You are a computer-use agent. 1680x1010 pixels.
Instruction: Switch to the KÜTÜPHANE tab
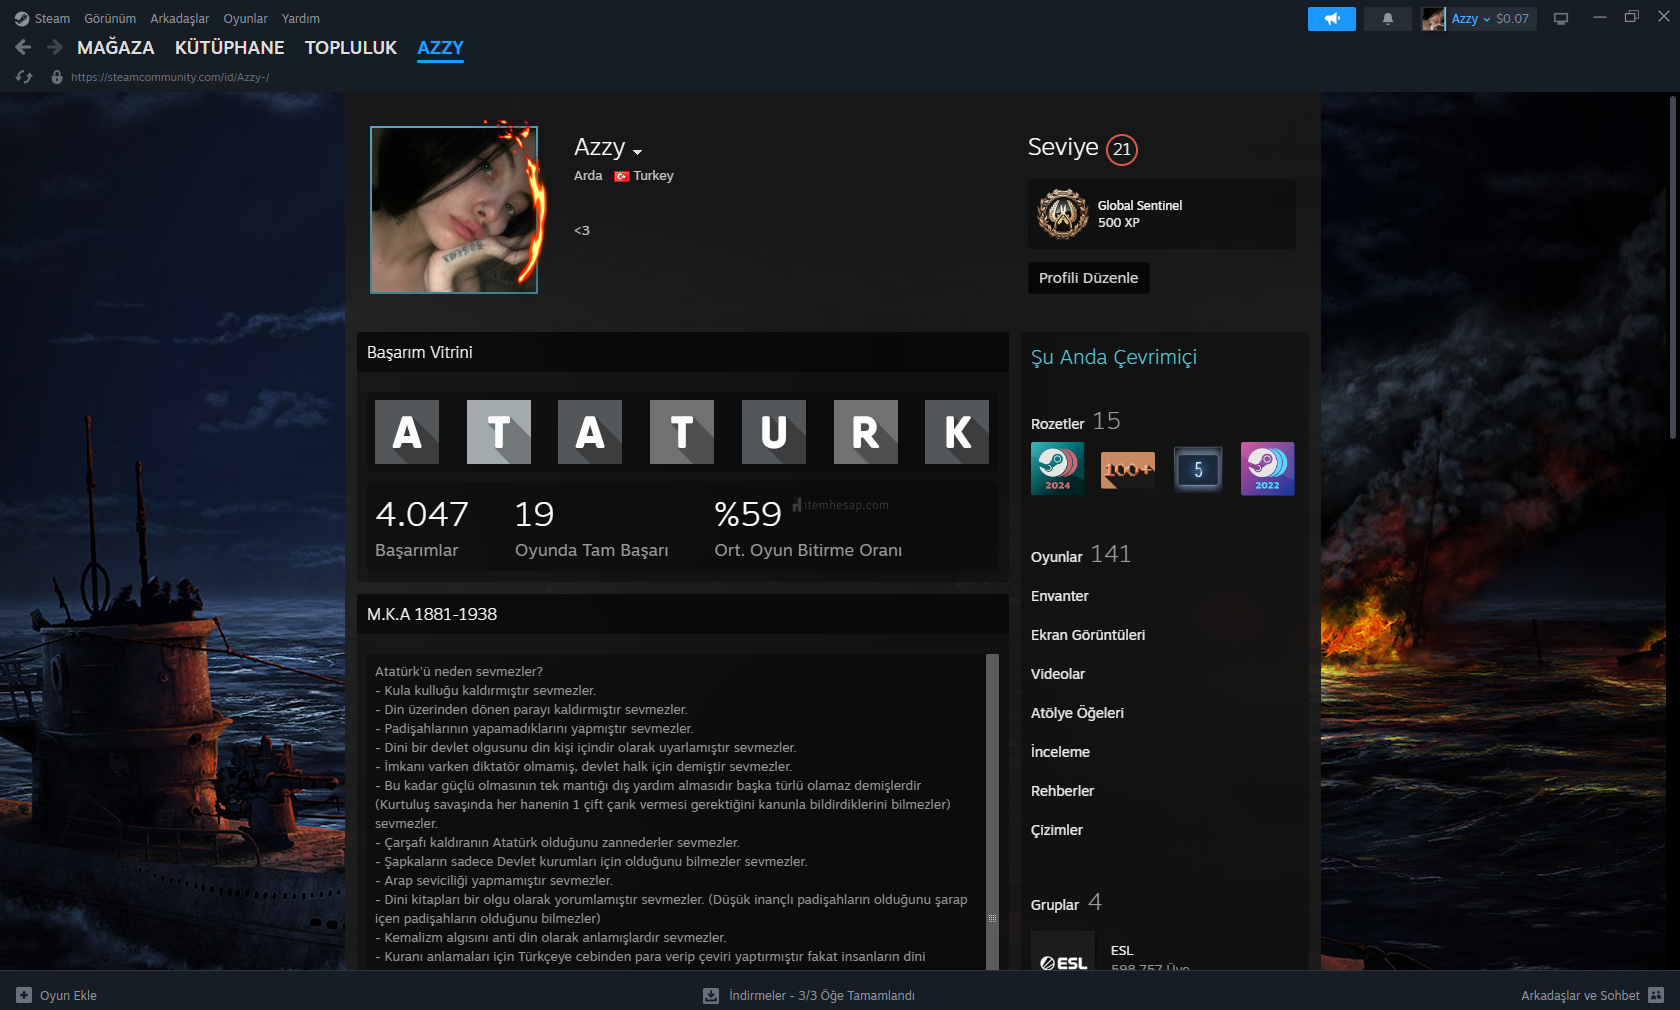(229, 47)
